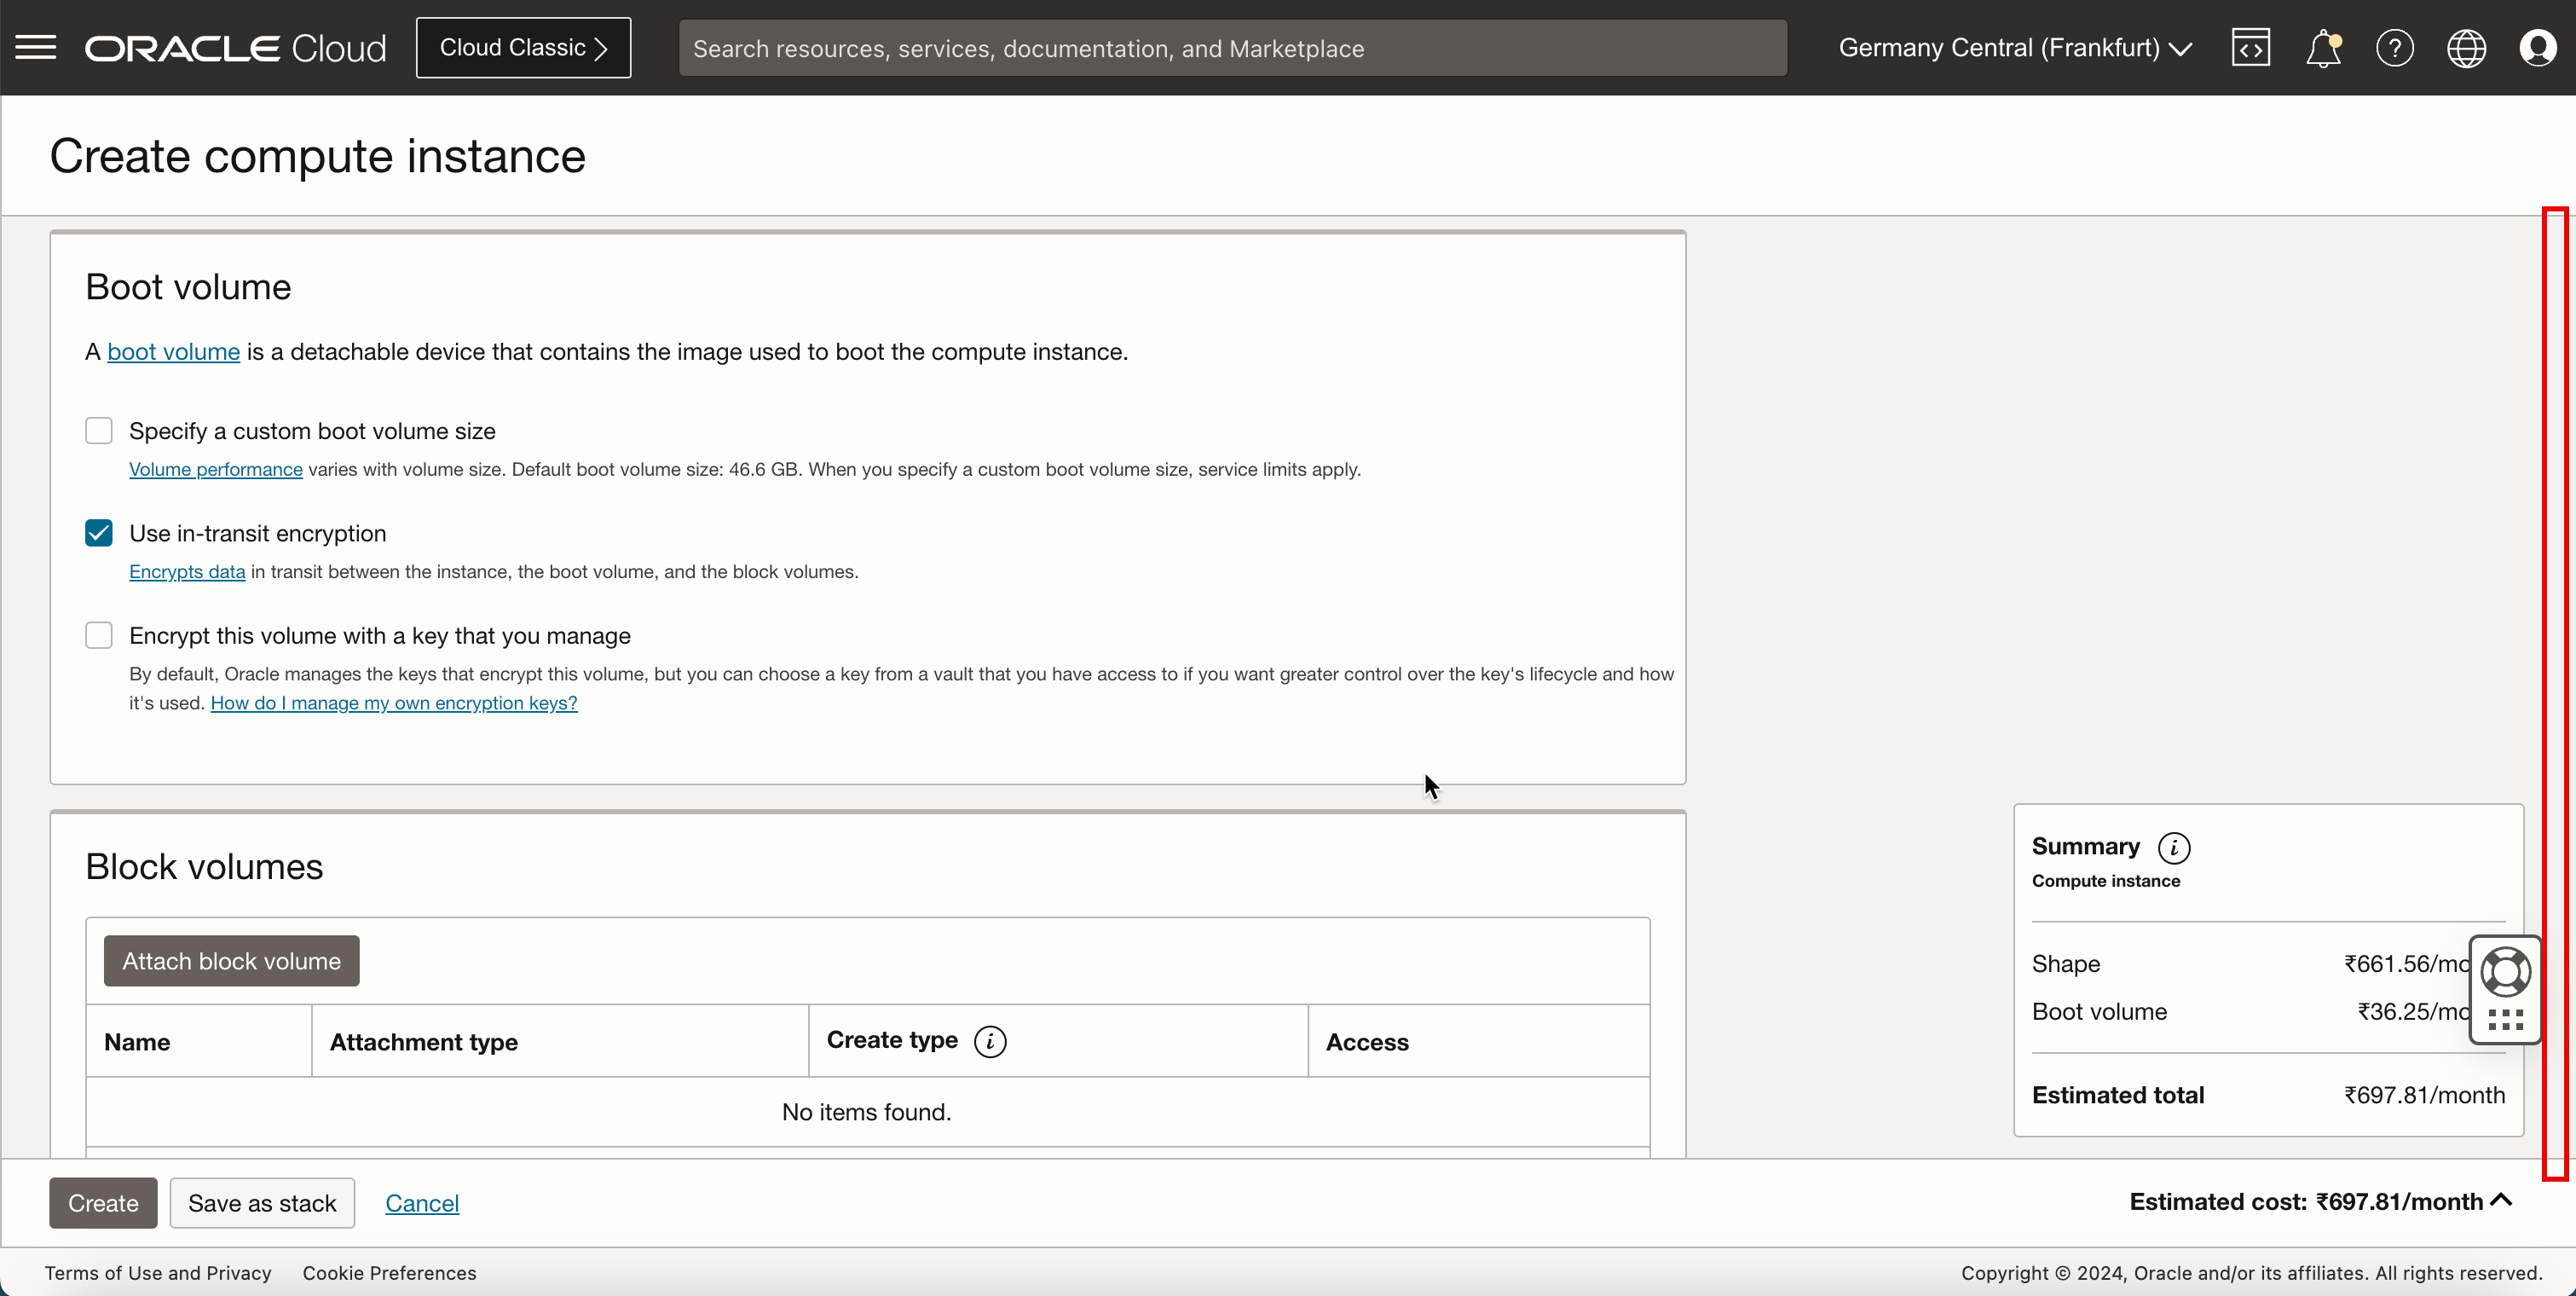Open the hamburger navigation menu

(x=36, y=48)
